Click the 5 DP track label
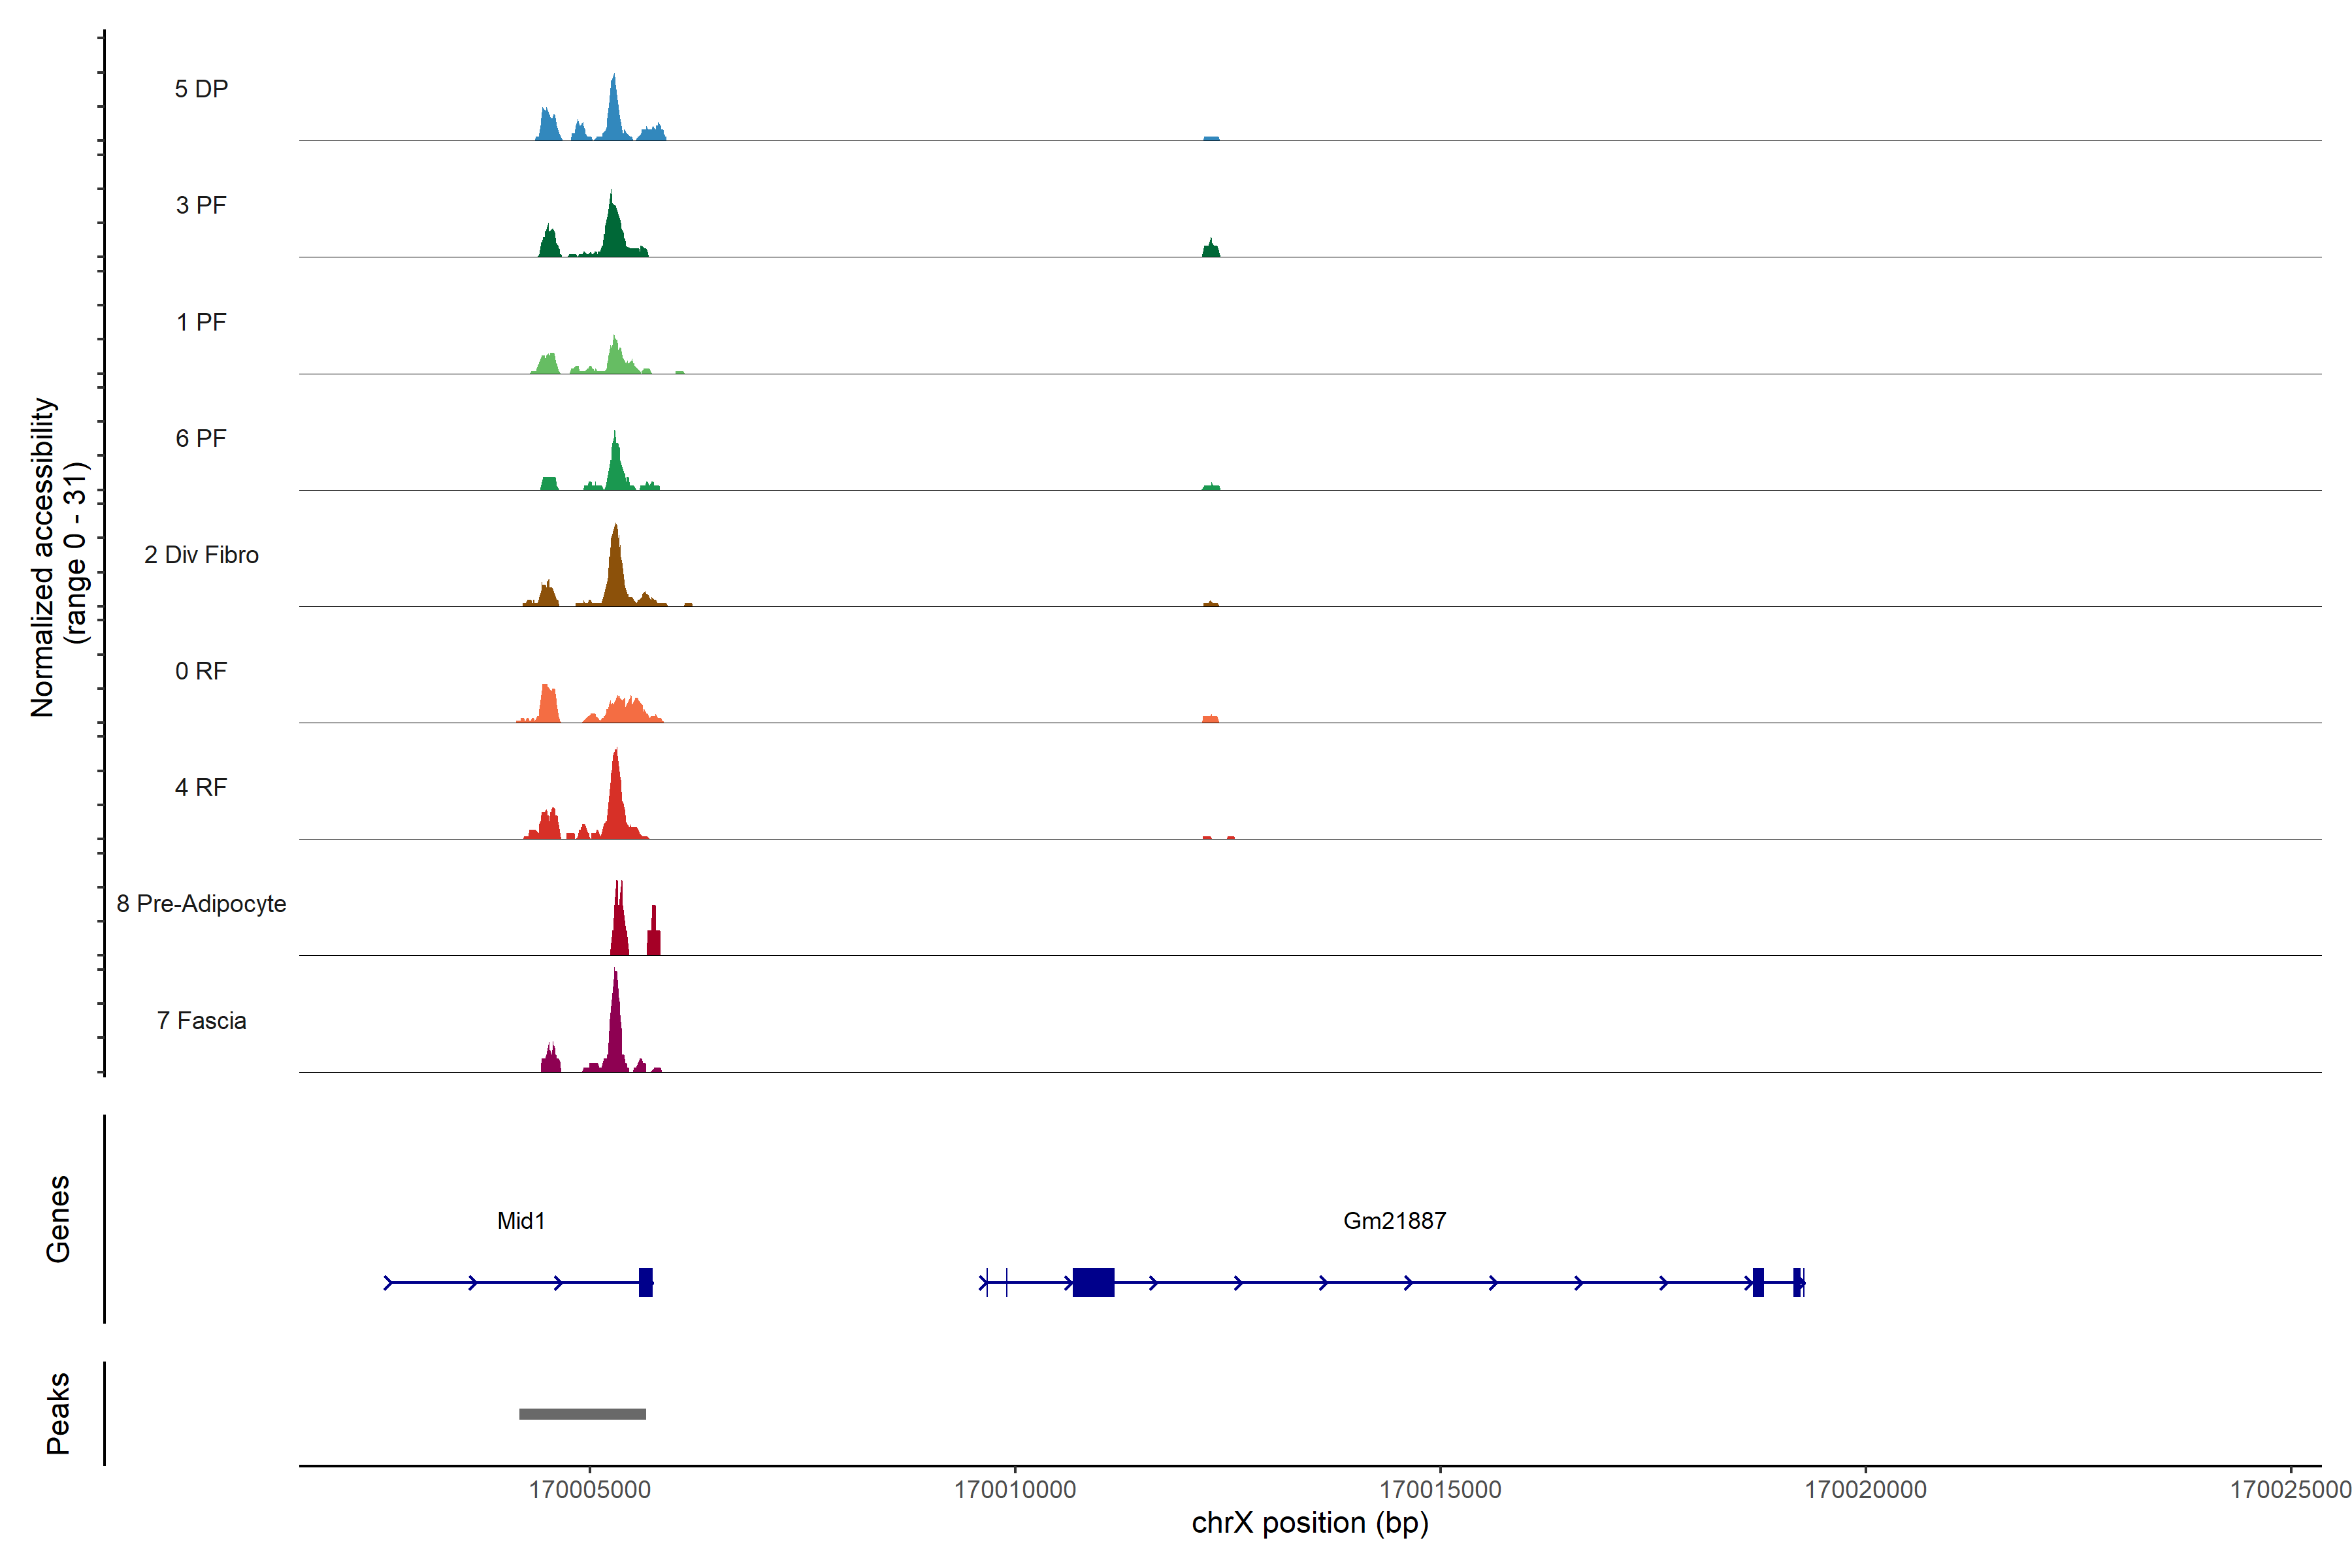This screenshot has width=2352, height=1568. (x=201, y=89)
